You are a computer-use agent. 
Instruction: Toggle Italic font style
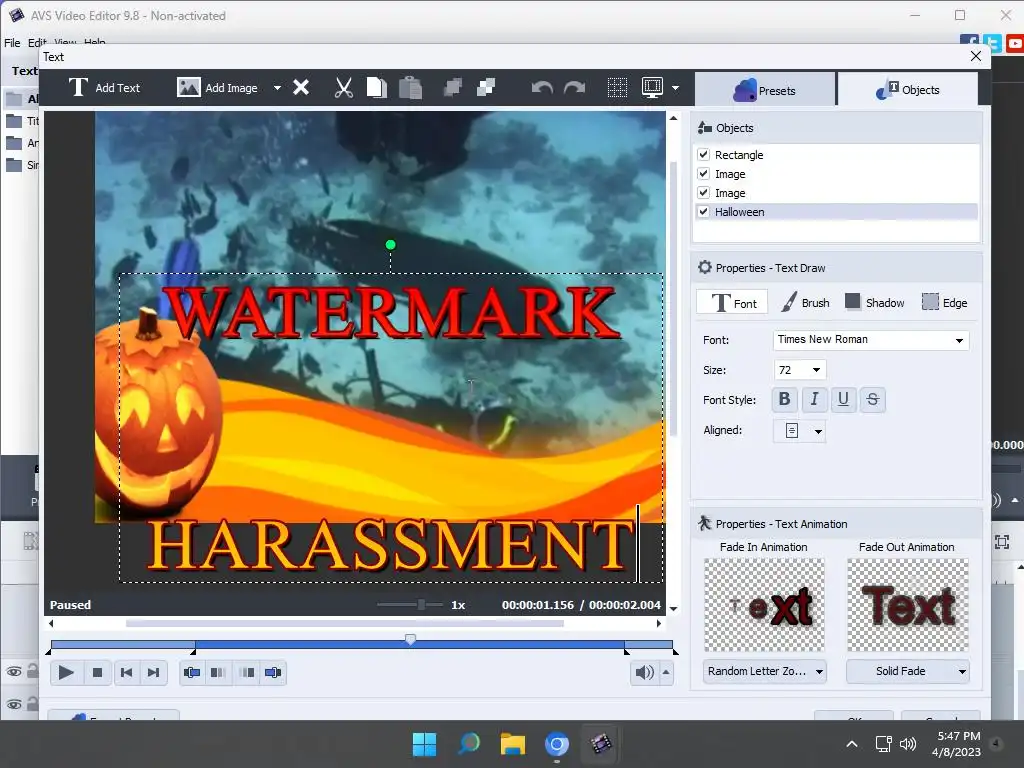point(814,399)
